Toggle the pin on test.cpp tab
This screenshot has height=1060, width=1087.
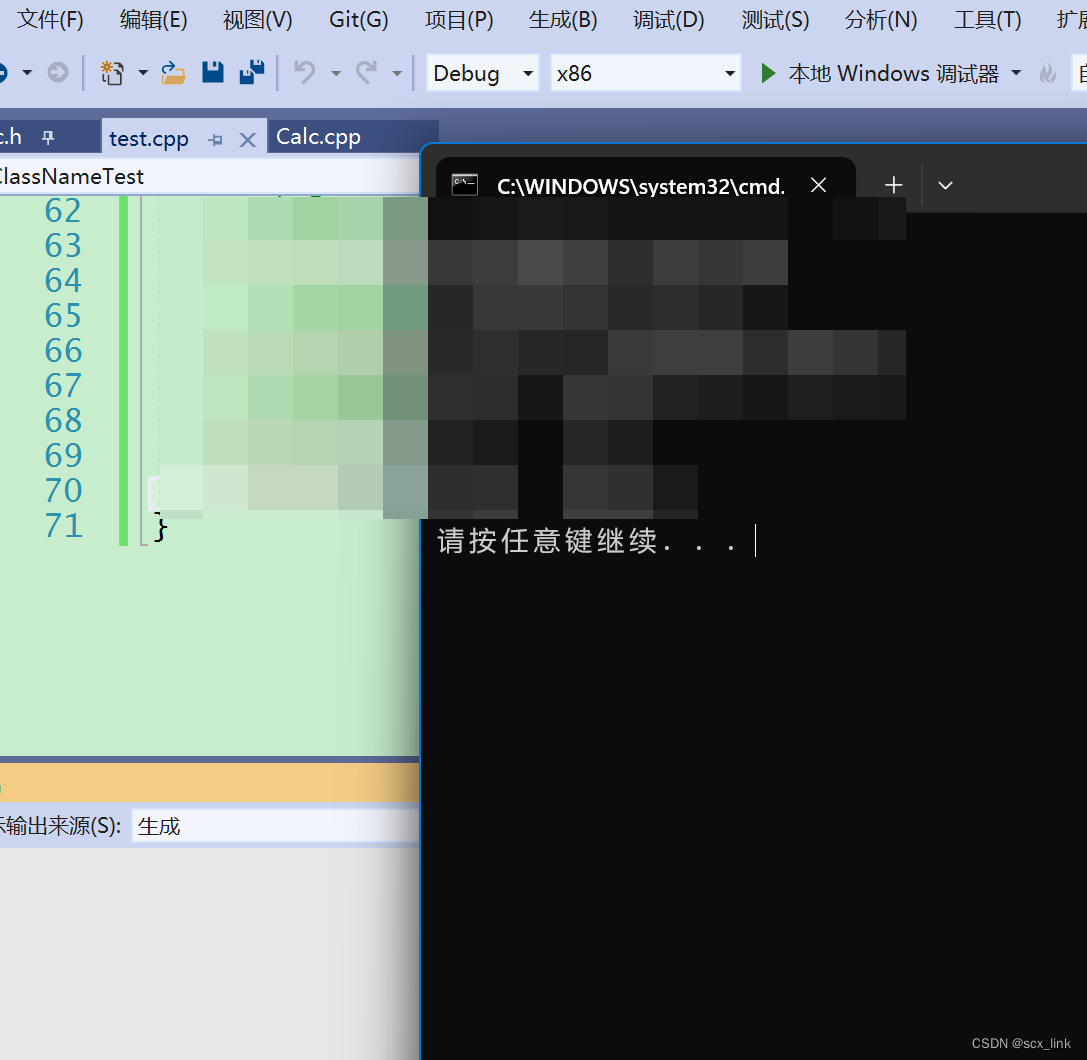216,140
